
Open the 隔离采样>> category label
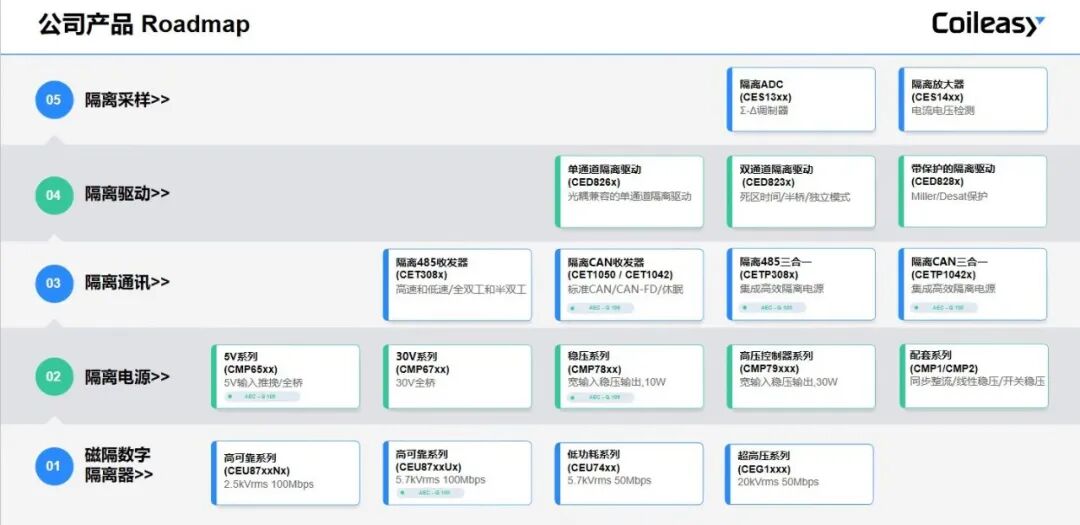coord(127,99)
